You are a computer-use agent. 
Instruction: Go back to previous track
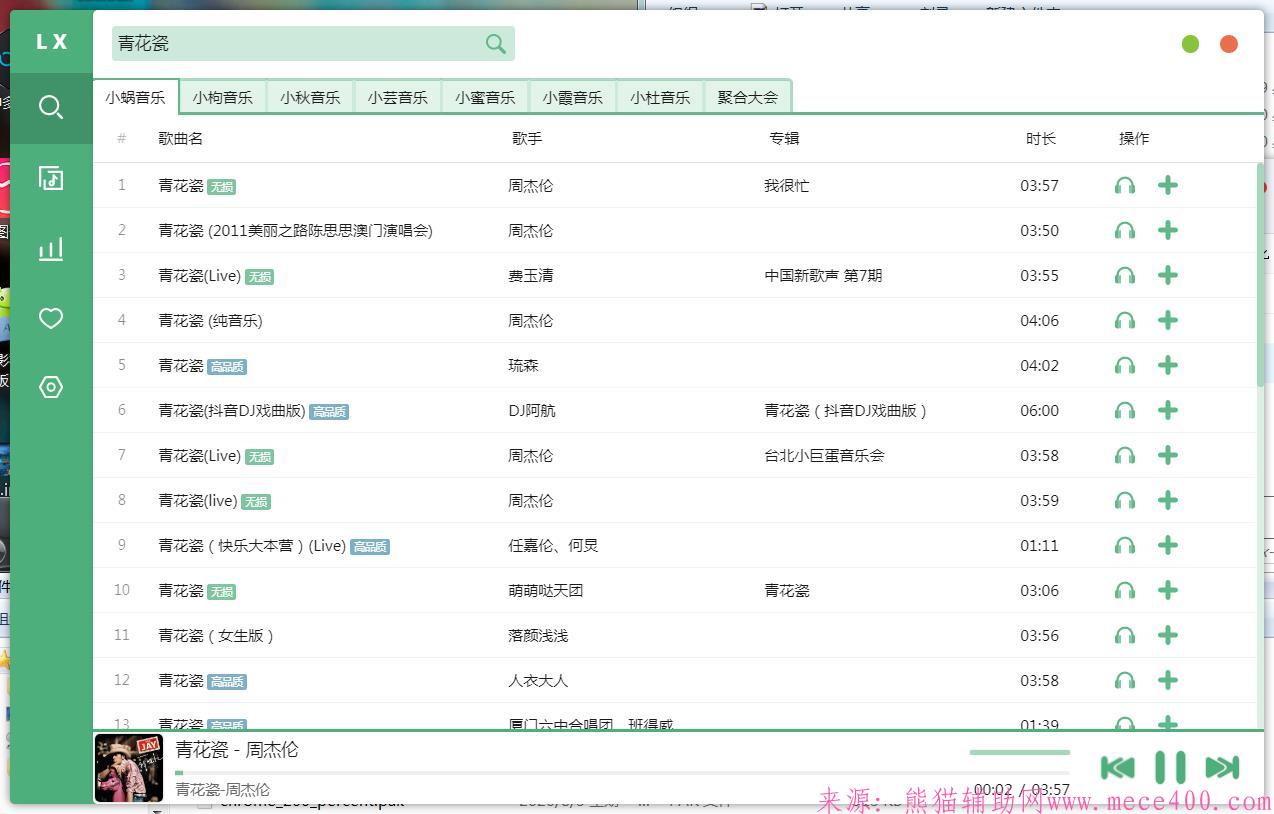pos(1117,767)
